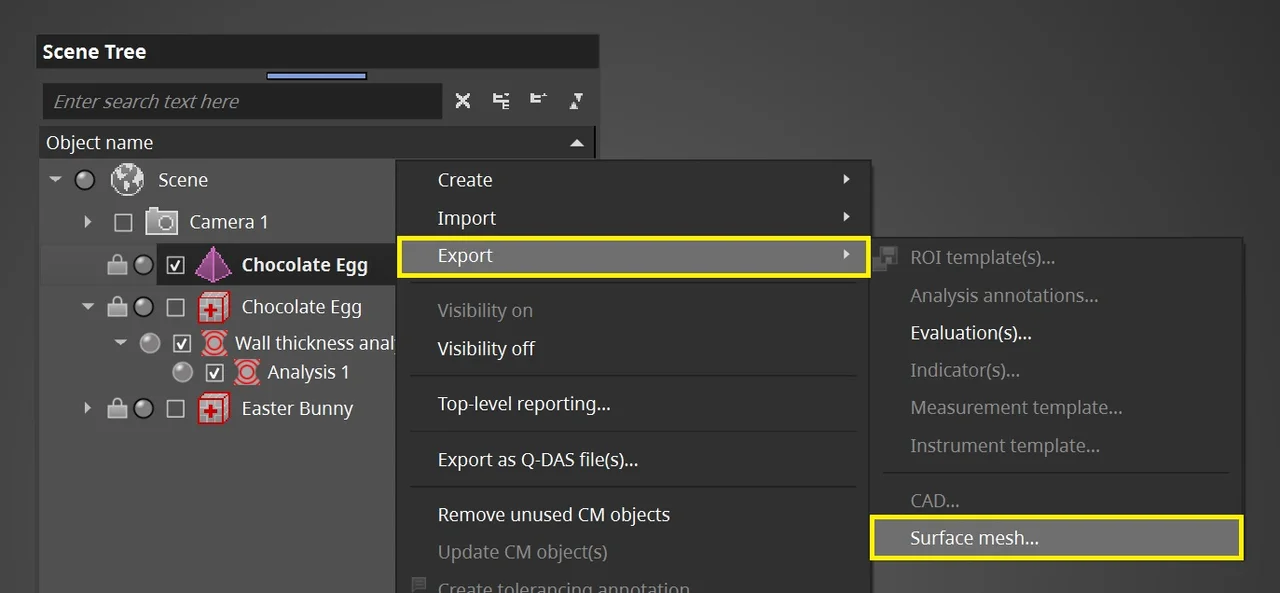Screen dimensions: 1280x593
Task: Click the expand-tree icon beside the search field
Action: click(501, 101)
